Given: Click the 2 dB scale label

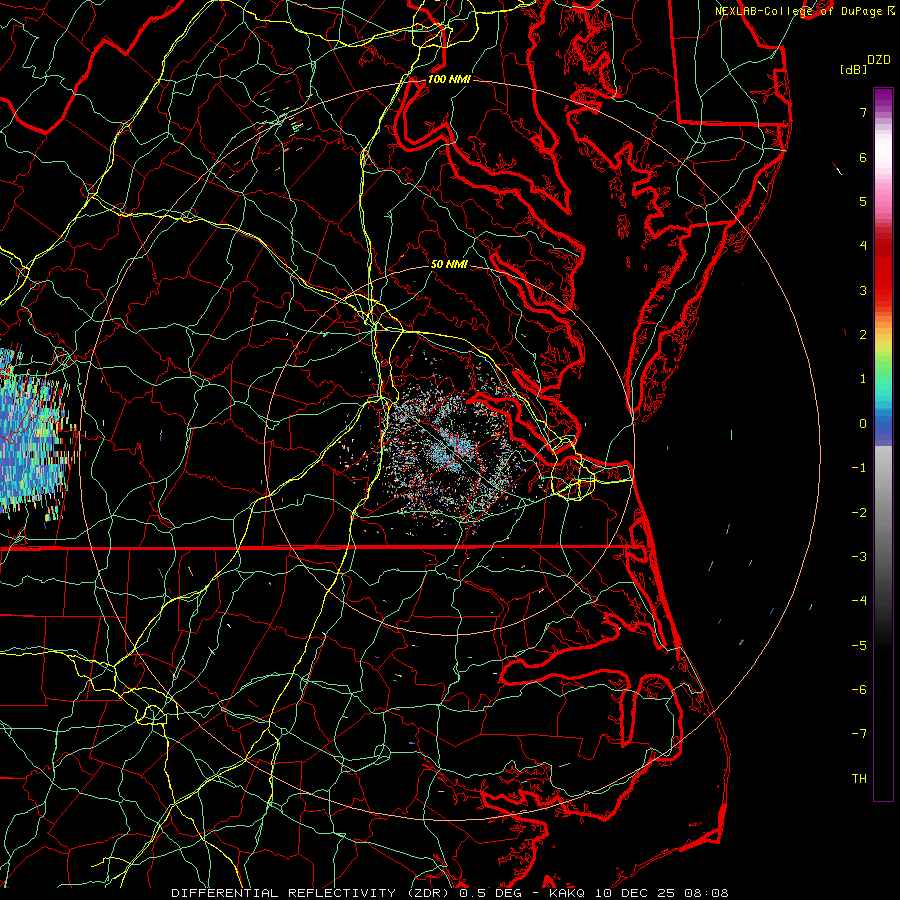Looking at the screenshot, I should 863,335.
